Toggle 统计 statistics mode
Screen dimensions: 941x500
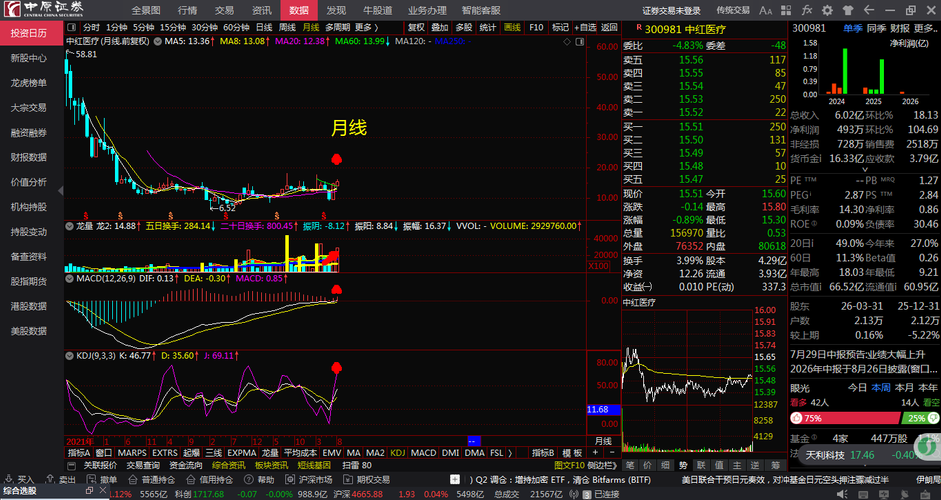(x=487, y=28)
